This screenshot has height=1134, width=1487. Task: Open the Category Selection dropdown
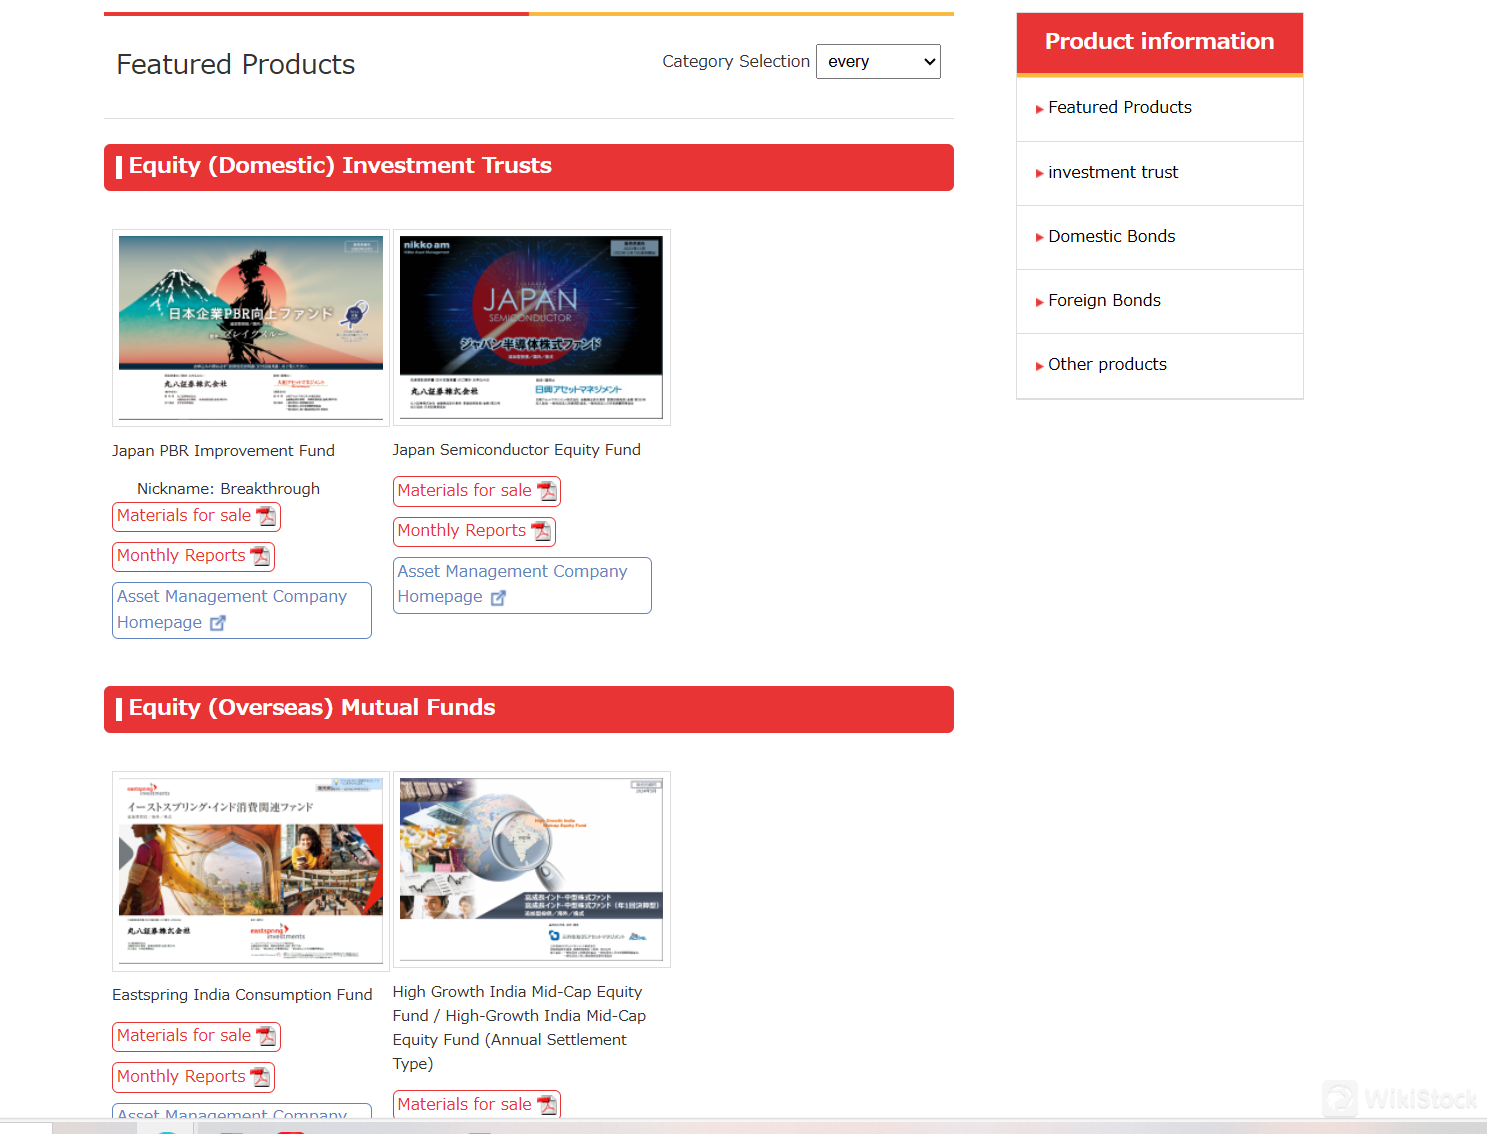878,62
